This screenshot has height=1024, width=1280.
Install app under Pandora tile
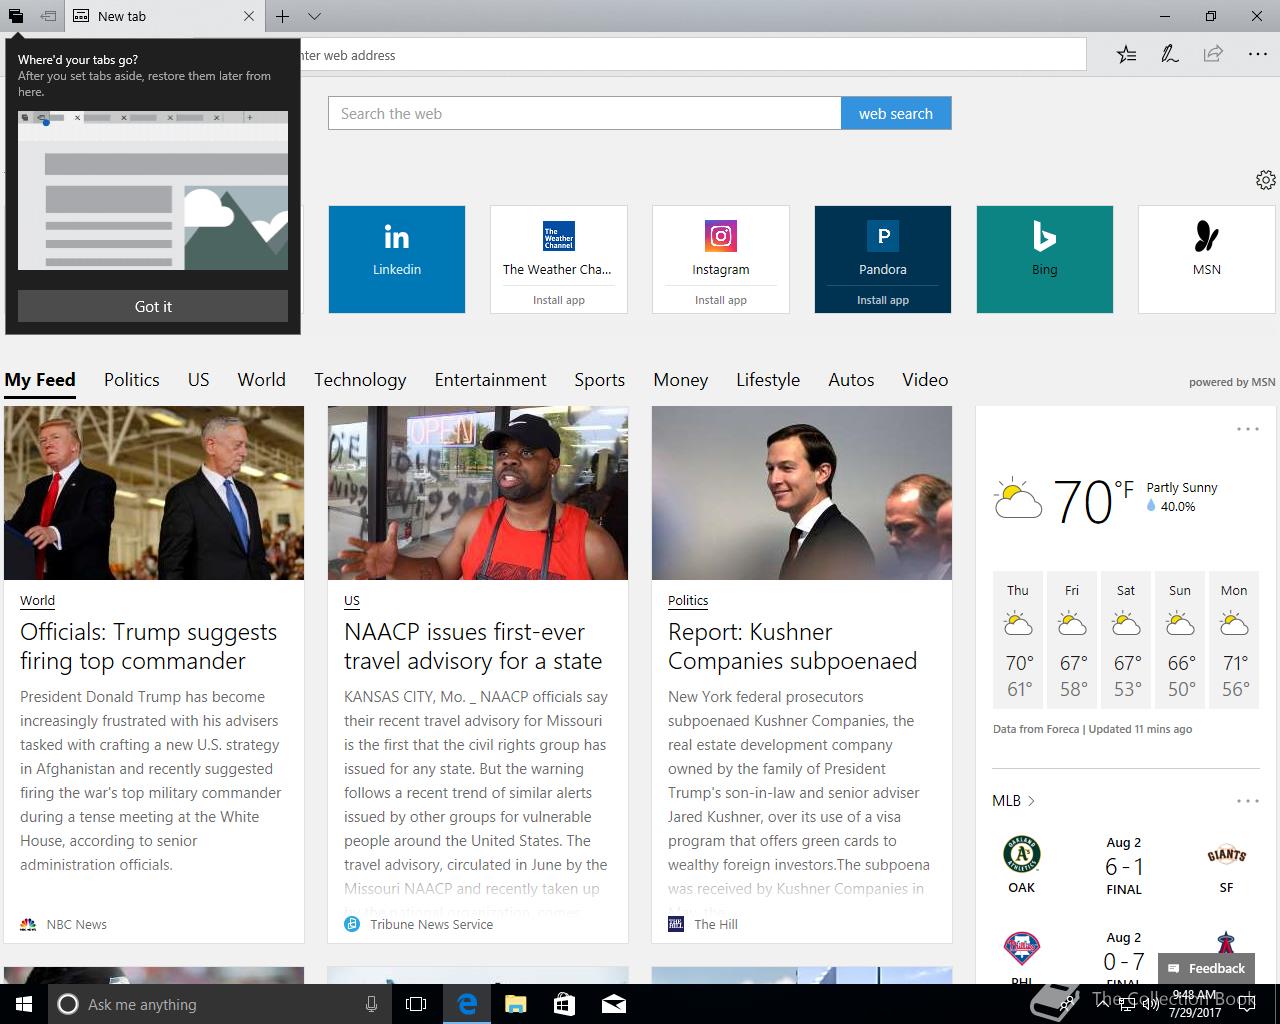[x=883, y=300]
